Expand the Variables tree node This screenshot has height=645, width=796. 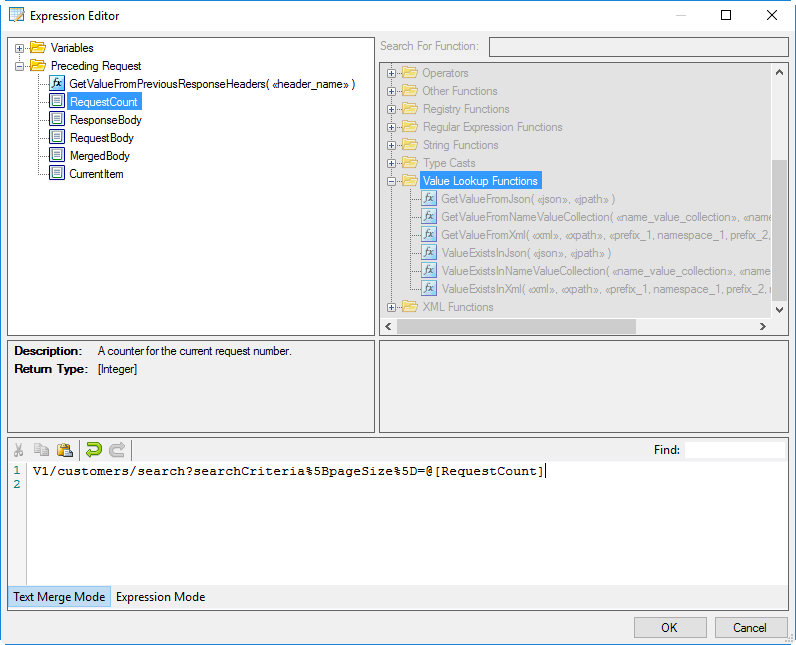[19, 48]
